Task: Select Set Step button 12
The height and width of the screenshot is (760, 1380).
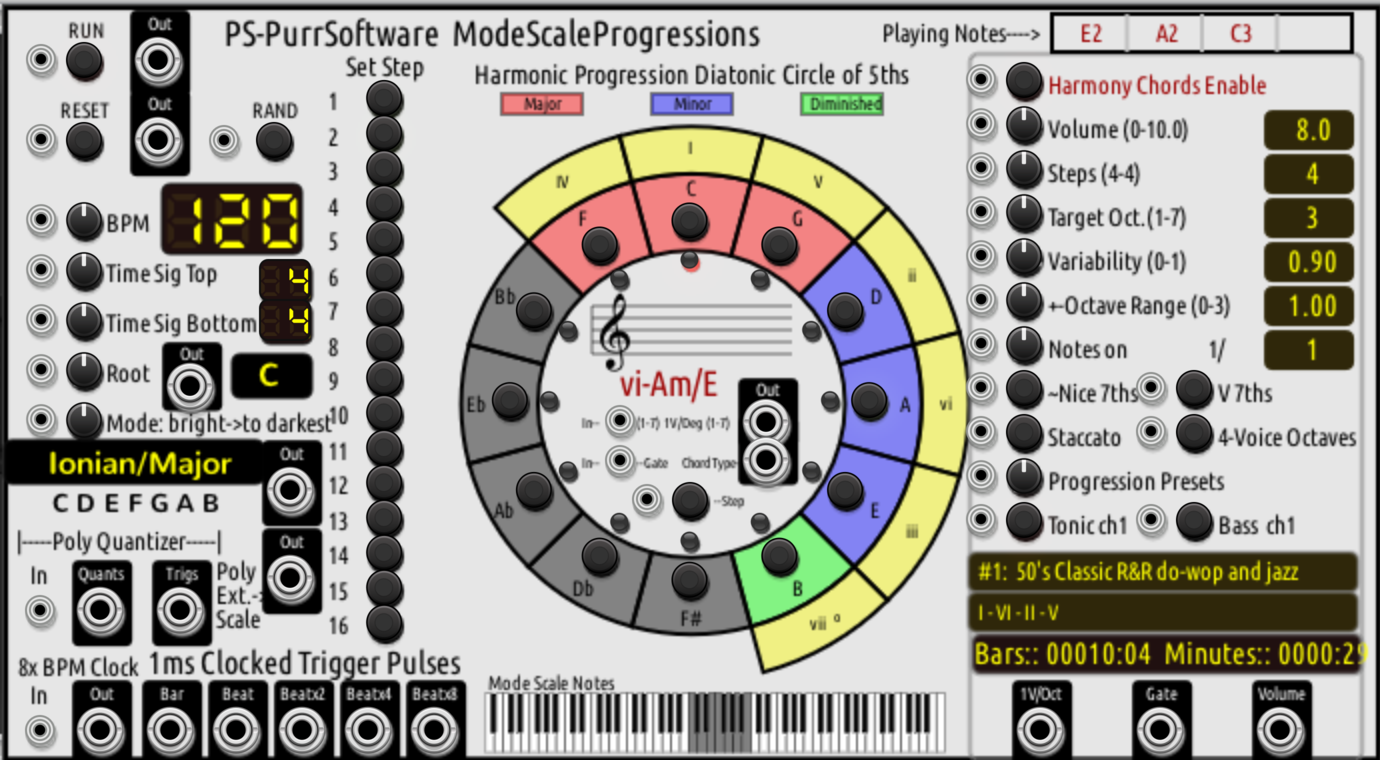Action: [385, 484]
